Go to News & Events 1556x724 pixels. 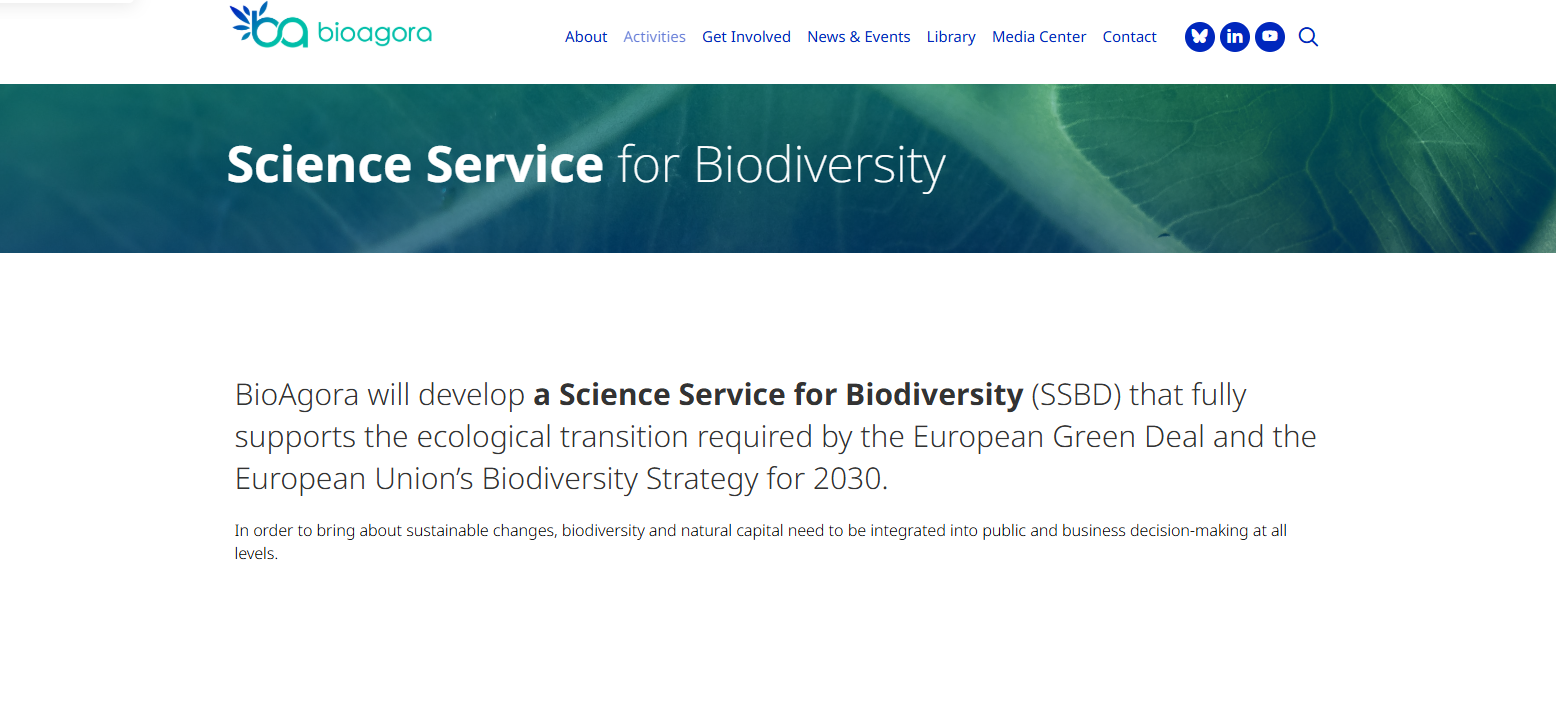pyautogui.click(x=858, y=37)
